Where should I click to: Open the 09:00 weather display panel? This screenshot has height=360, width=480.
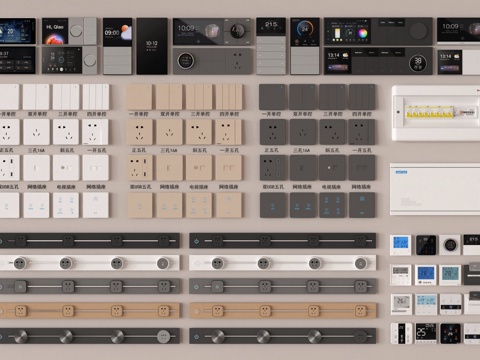click(117, 32)
